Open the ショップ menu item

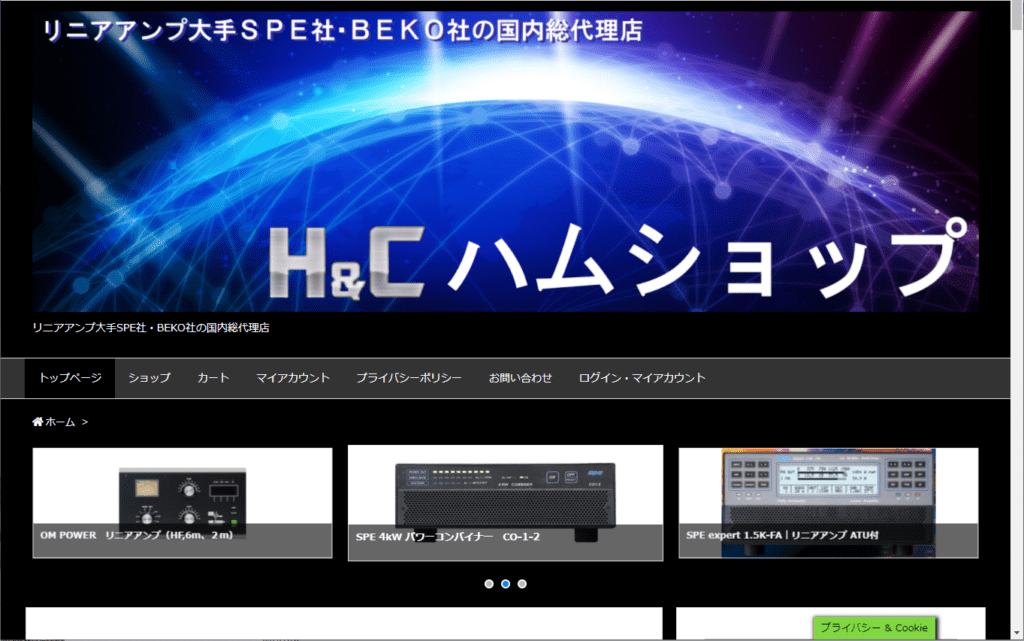pos(149,378)
